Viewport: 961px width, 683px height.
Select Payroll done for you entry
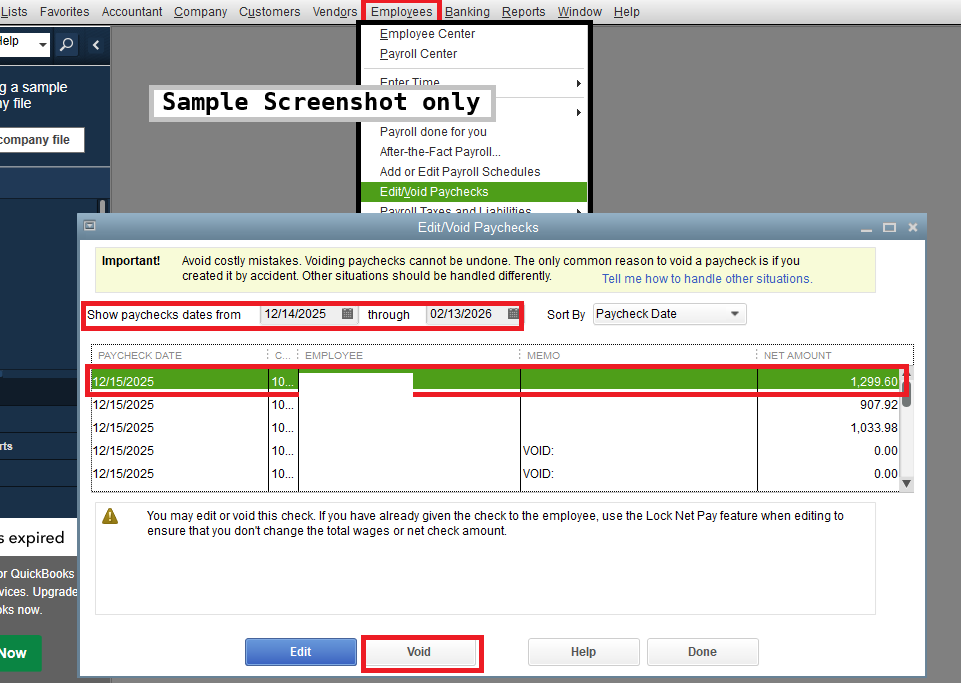[433, 132]
